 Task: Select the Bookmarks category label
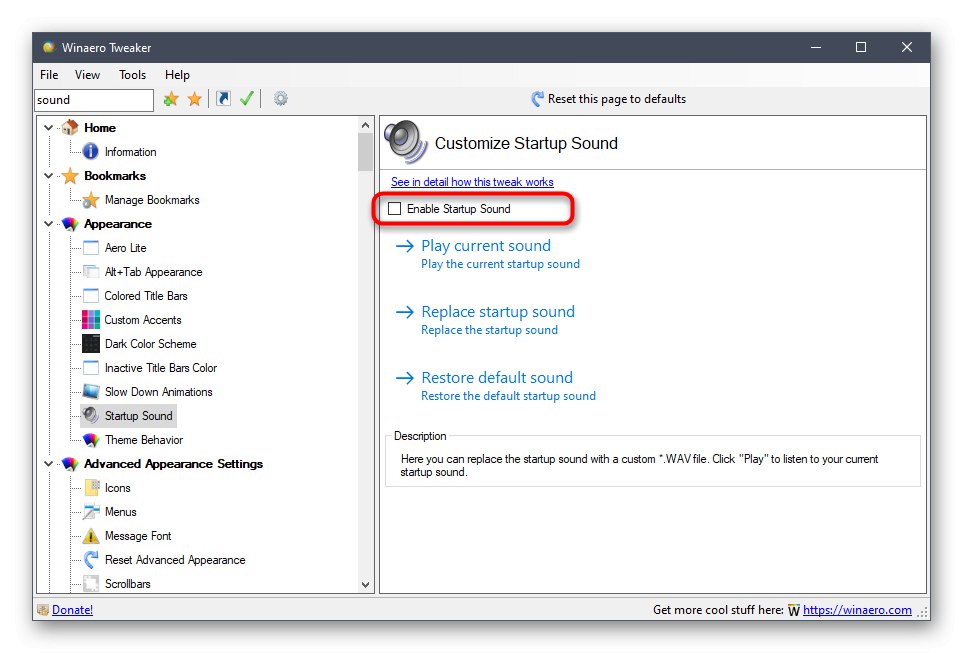pyautogui.click(x=115, y=176)
